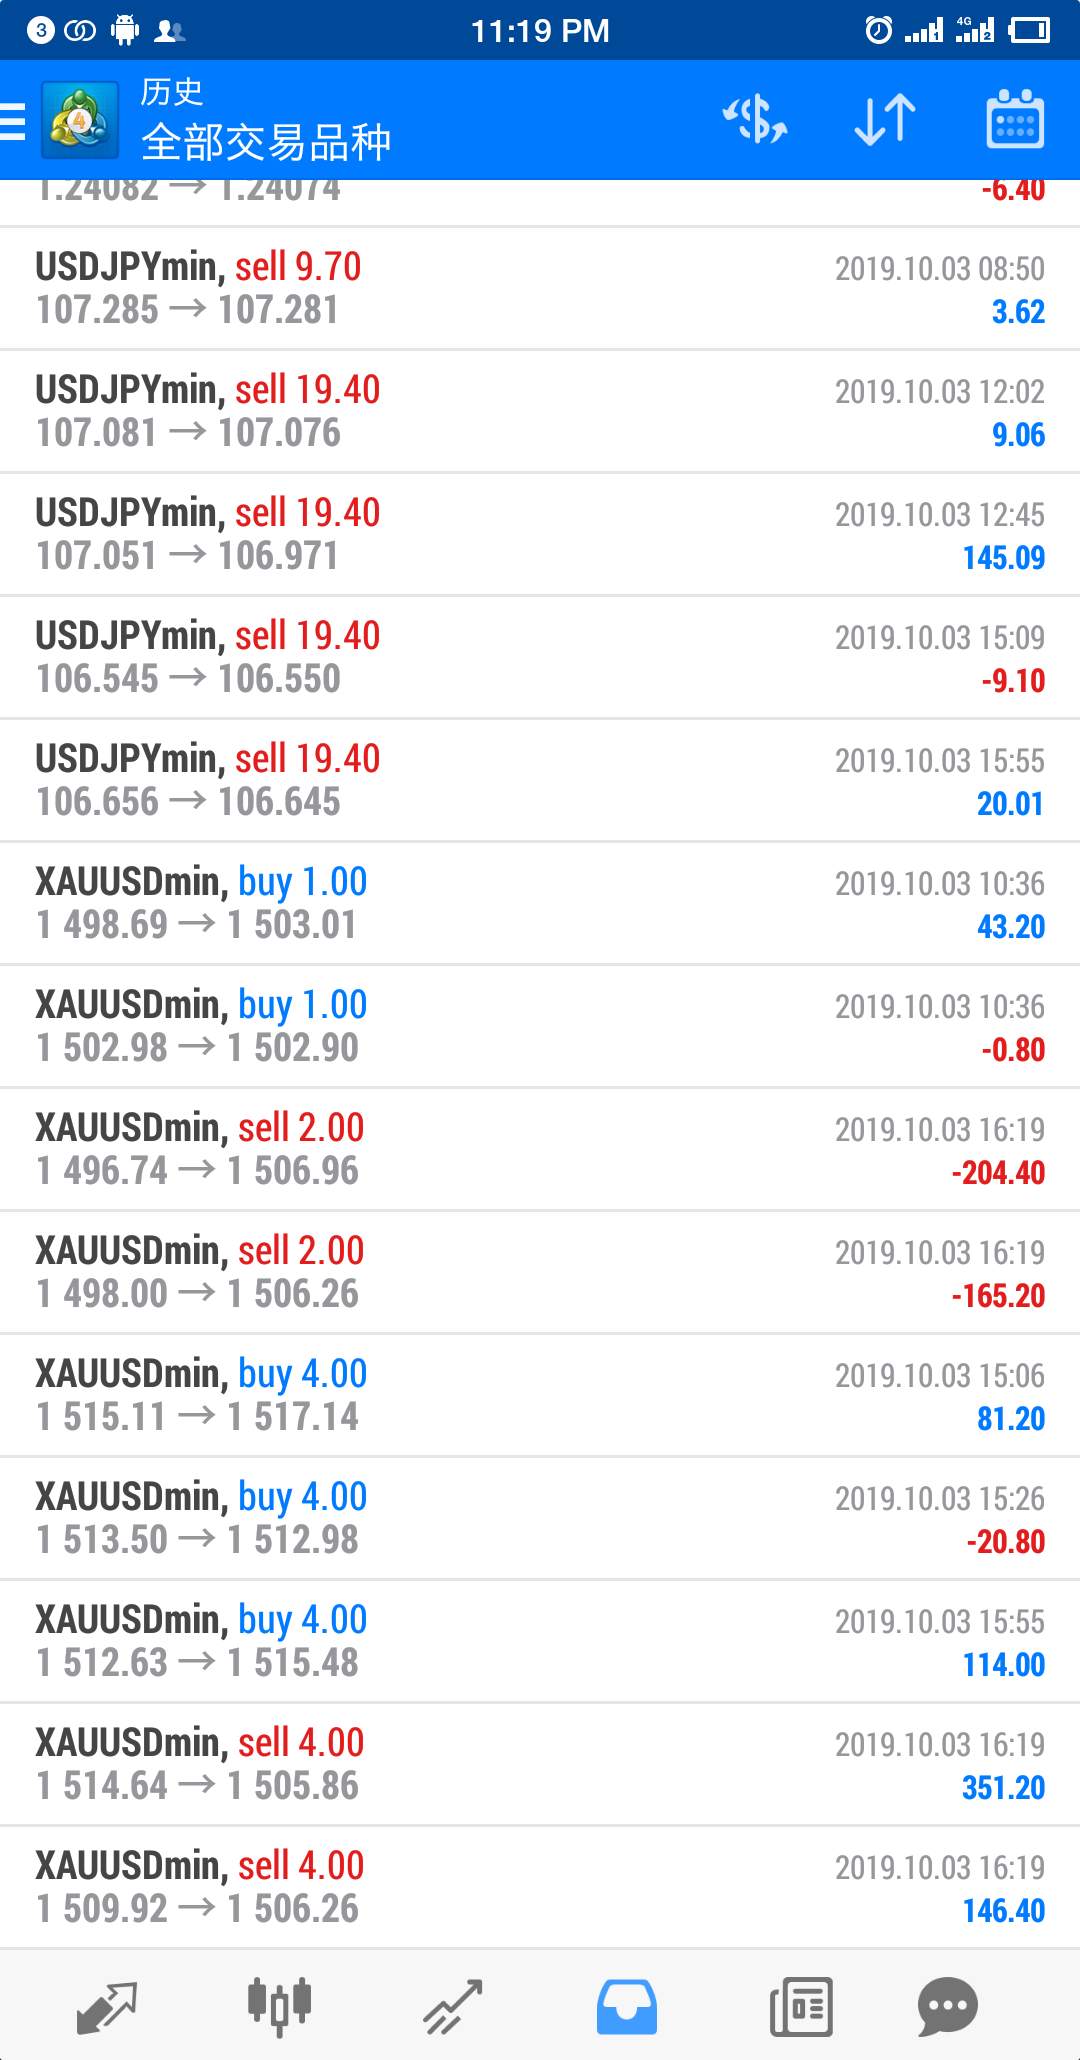Screen dimensions: 1080x2060
Task: Open the calendar date range picker
Action: coord(1015,120)
